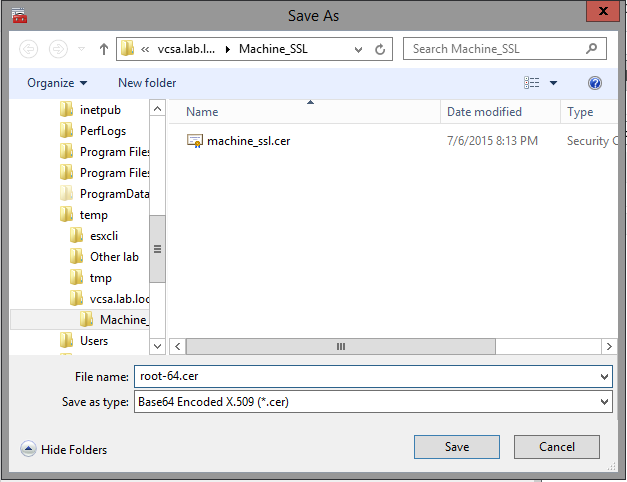Click the horizontal scrollbar thumb

tap(341, 346)
